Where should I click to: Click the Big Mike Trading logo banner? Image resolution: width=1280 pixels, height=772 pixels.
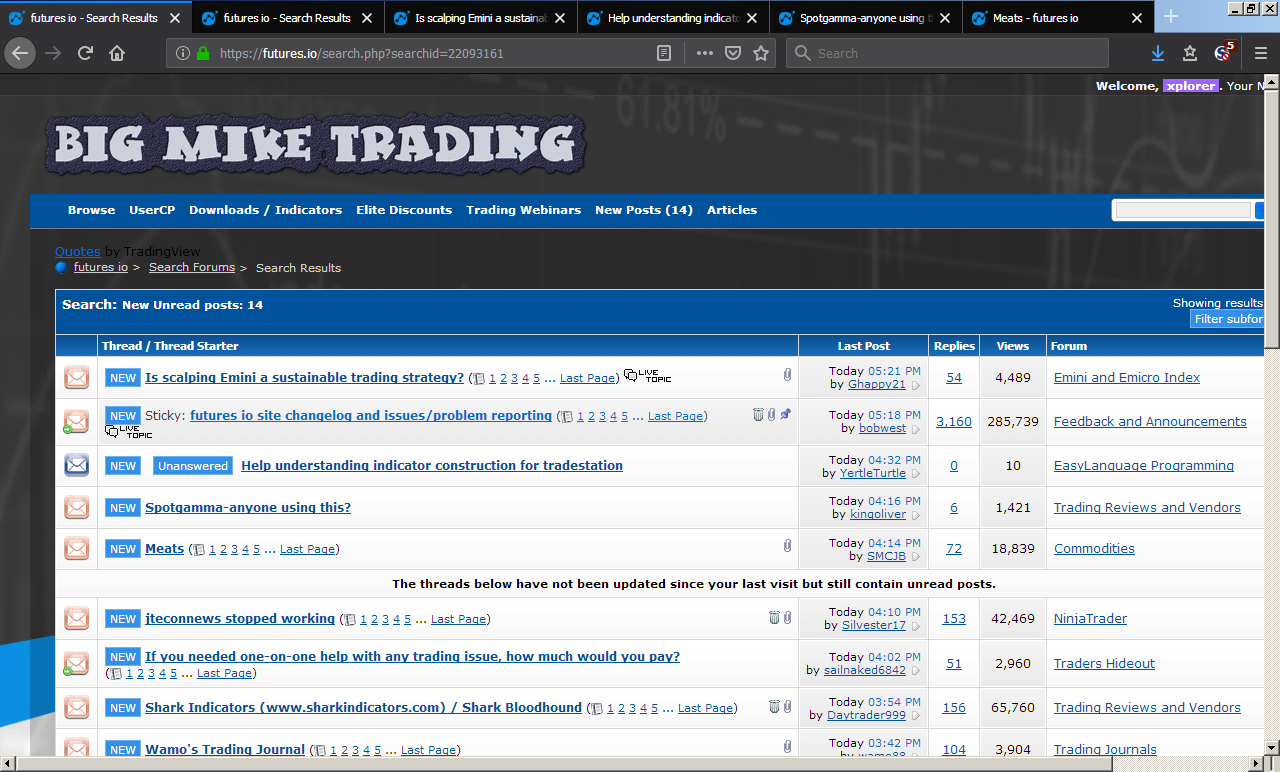(316, 146)
